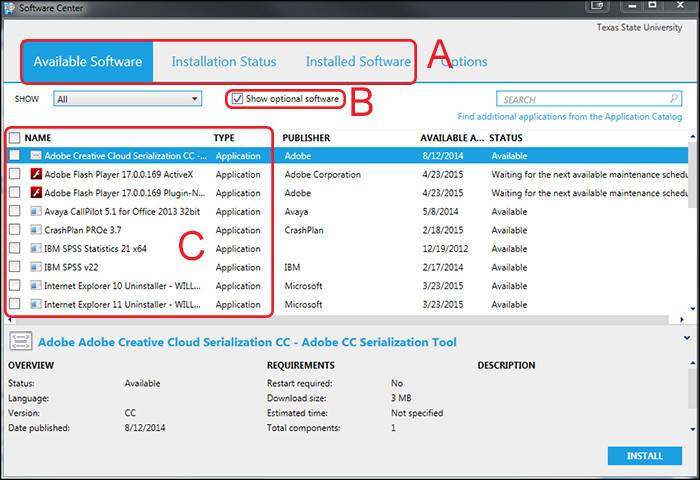Screen dimensions: 700x480
Task: Click the Adobe Creative Cloud Serialization row icon
Action: tap(36, 155)
